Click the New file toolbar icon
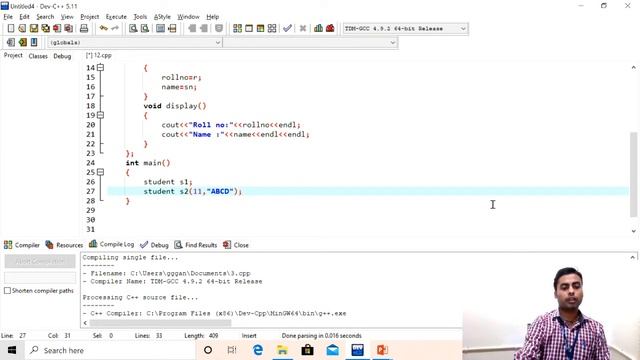This screenshot has width=640, height=360. coord(11,28)
